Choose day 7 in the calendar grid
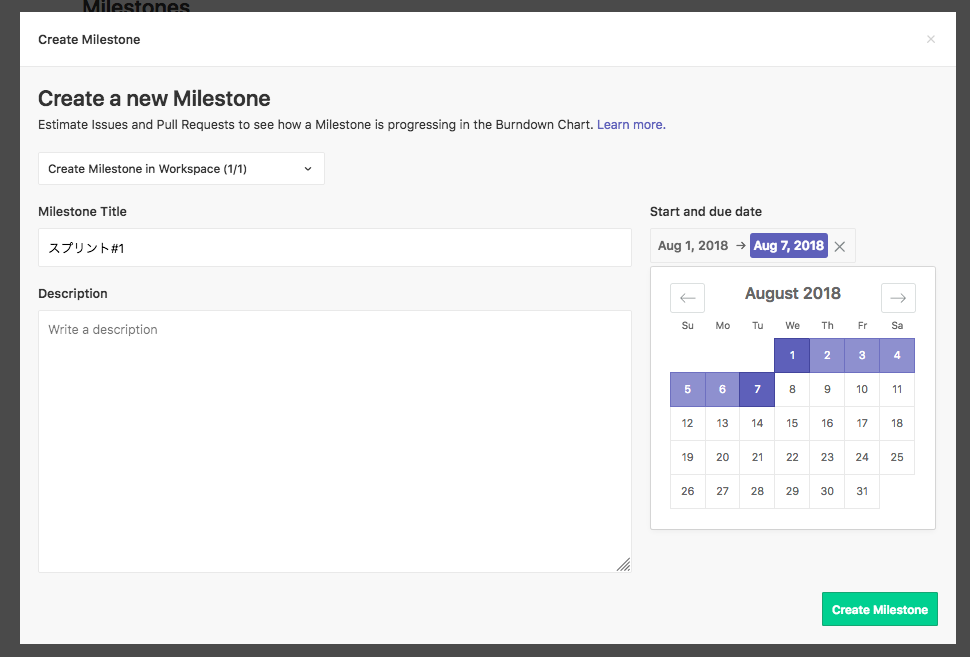This screenshot has width=970, height=657. pyautogui.click(x=757, y=389)
